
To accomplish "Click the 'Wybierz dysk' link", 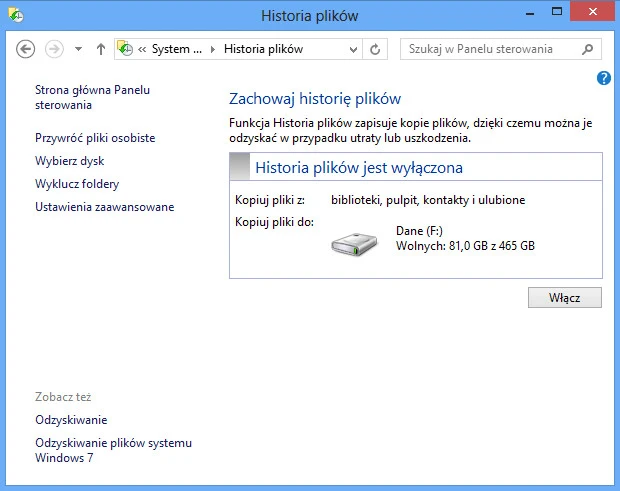I will point(70,161).
